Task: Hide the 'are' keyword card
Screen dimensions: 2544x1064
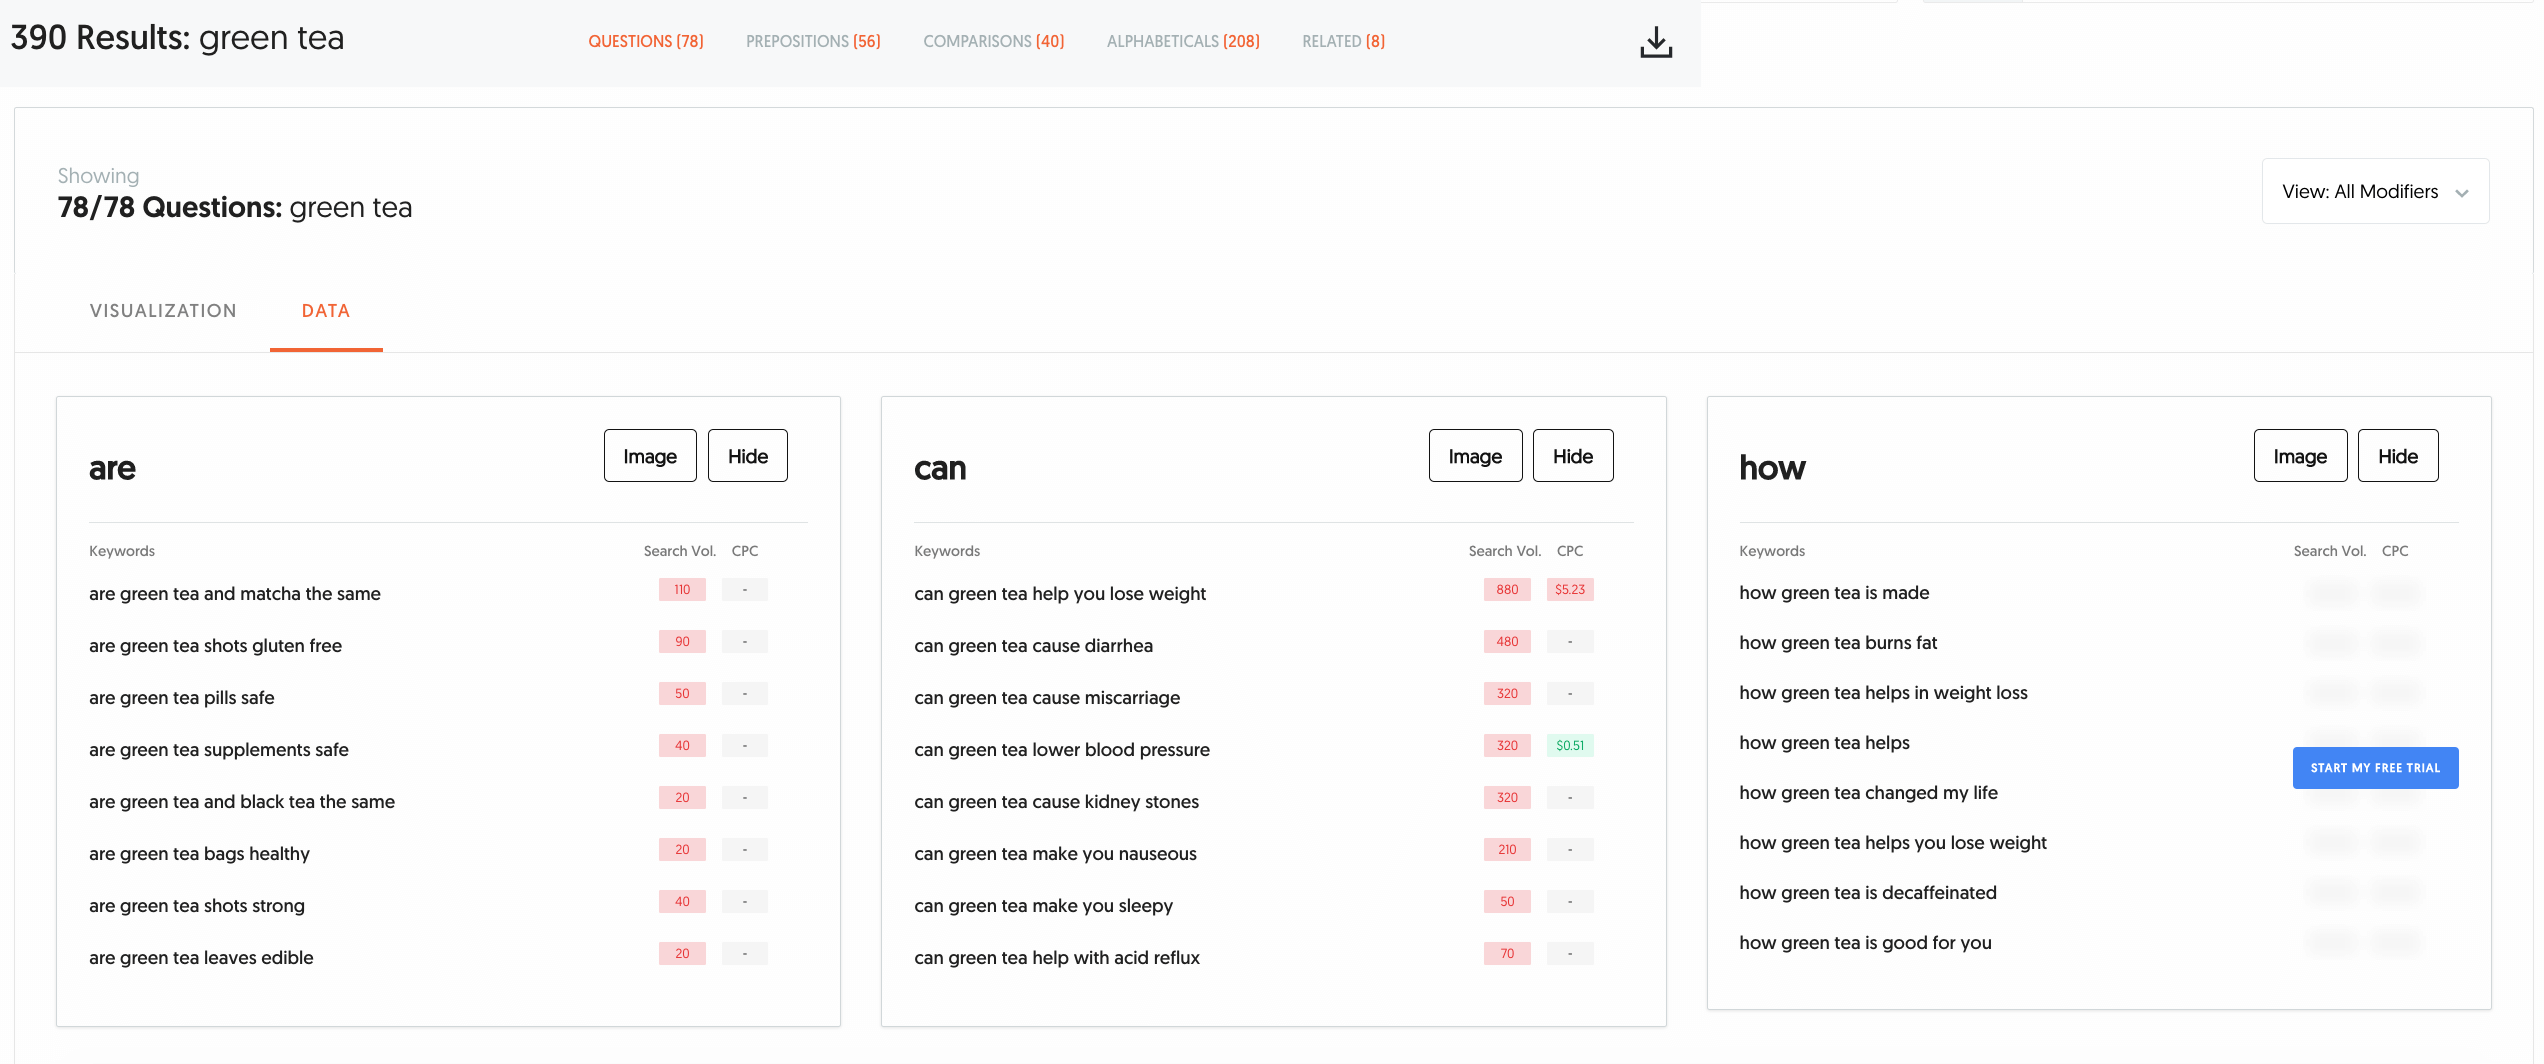Action: pos(748,456)
